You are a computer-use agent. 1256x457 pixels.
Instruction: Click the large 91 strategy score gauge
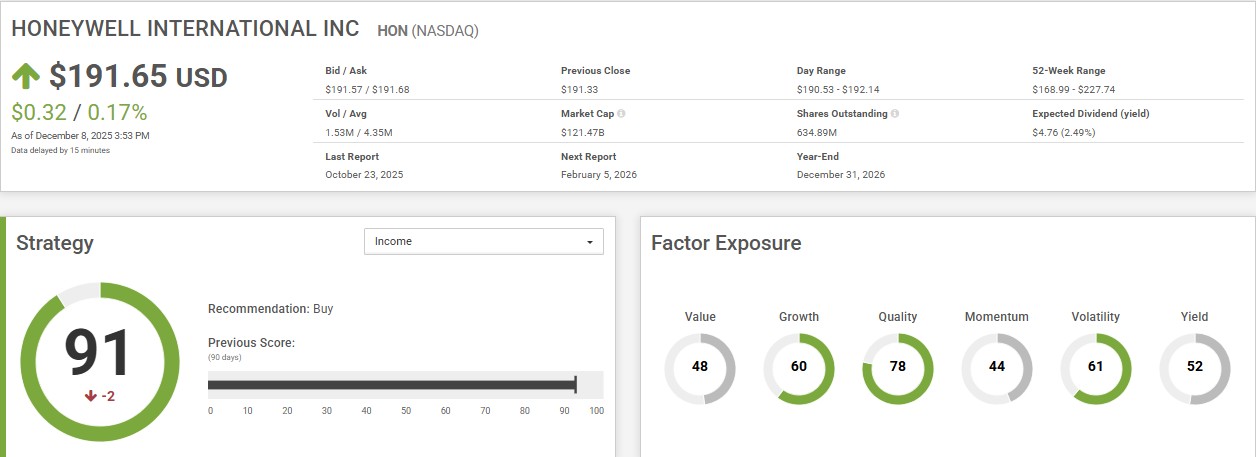(x=98, y=355)
